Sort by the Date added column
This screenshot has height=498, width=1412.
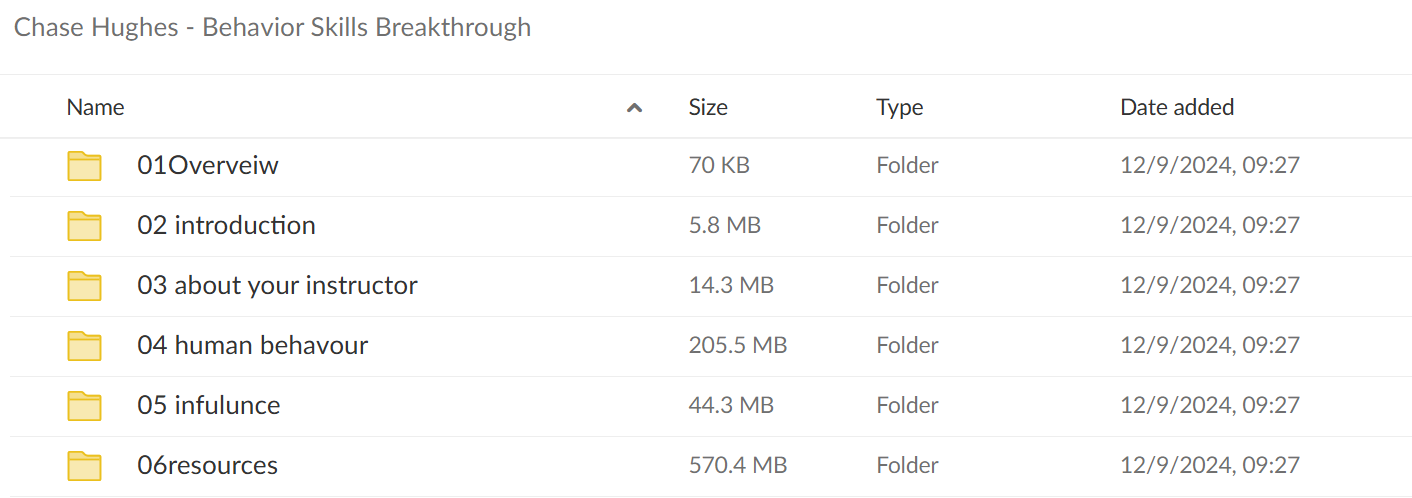[1177, 107]
